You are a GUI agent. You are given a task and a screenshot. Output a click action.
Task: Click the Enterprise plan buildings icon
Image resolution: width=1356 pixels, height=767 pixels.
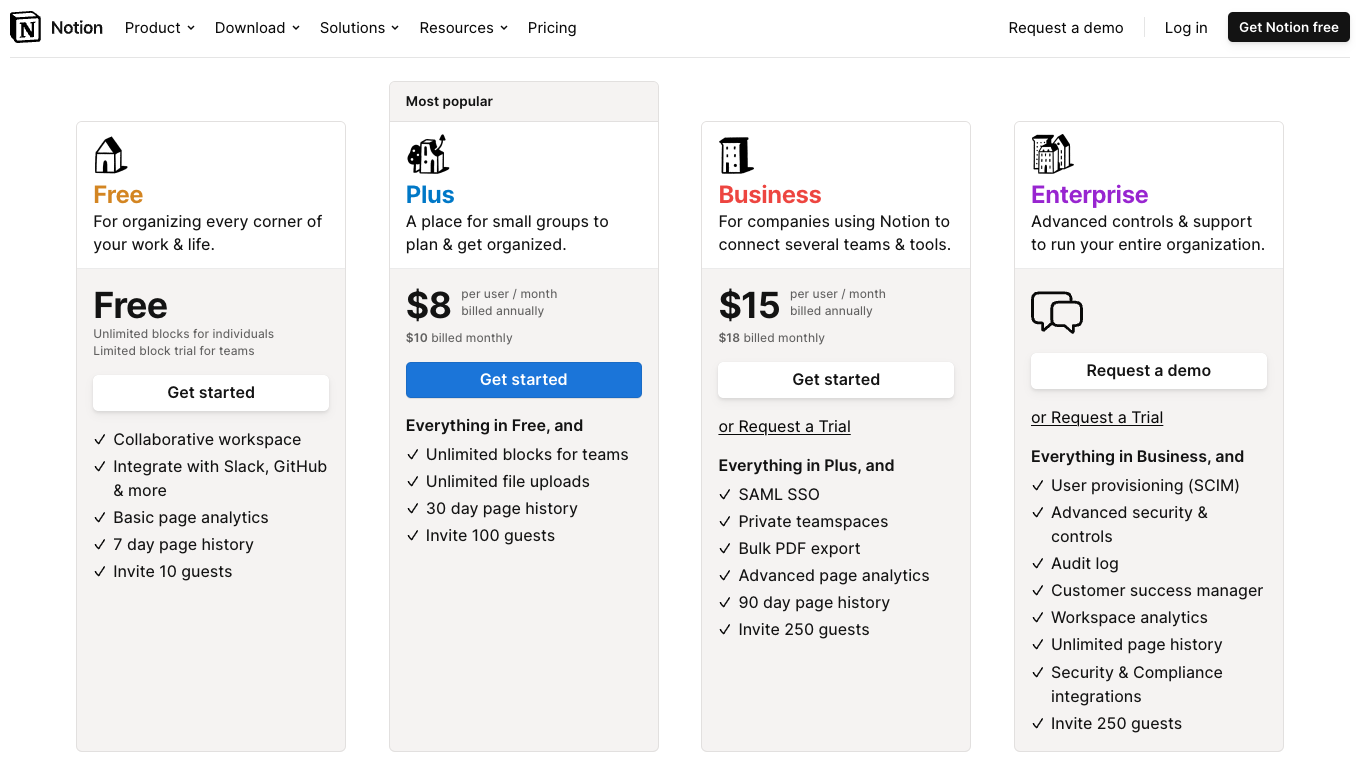[1052, 154]
